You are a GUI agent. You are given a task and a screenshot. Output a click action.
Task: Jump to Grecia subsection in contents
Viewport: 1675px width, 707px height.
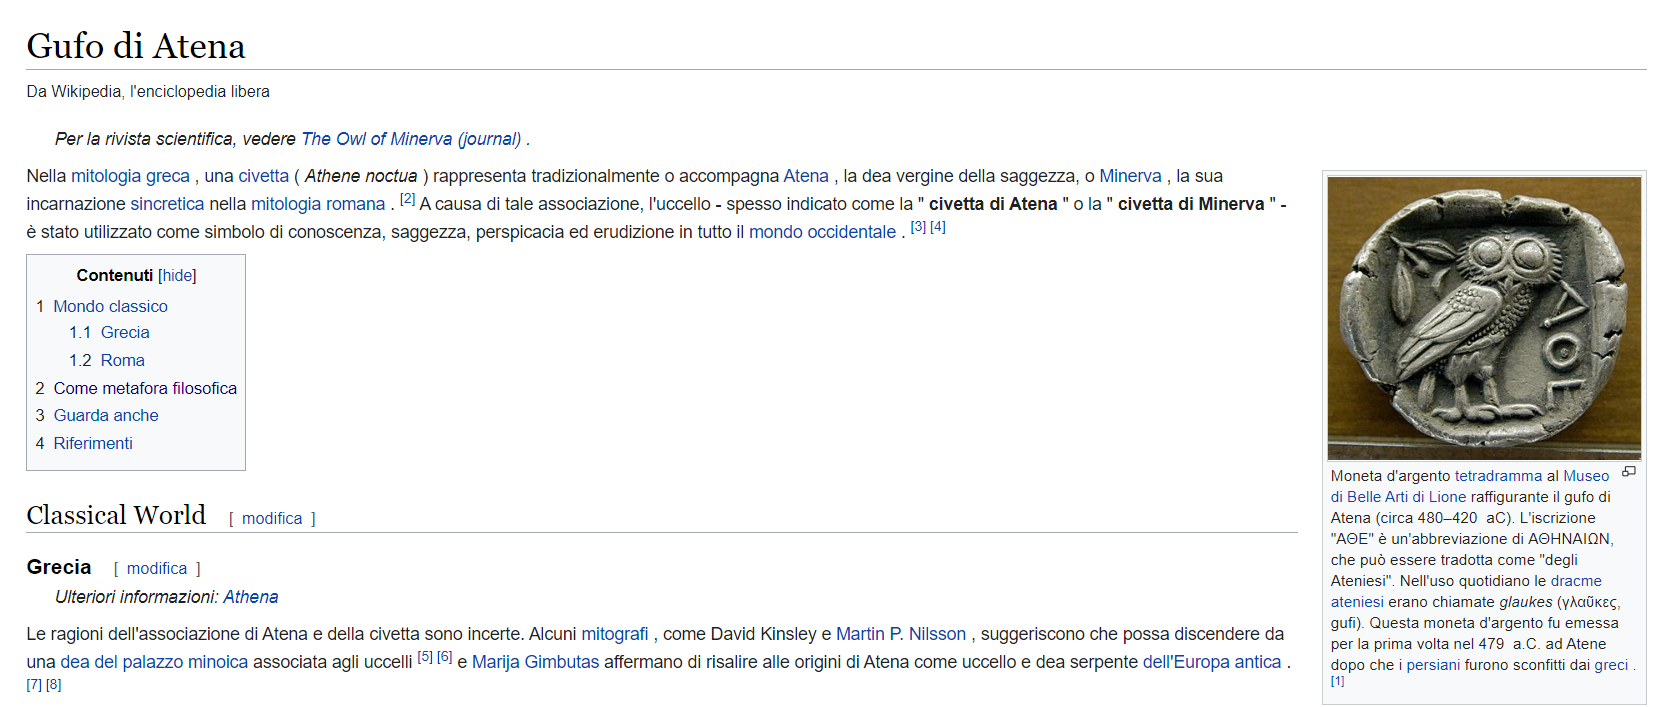click(125, 333)
